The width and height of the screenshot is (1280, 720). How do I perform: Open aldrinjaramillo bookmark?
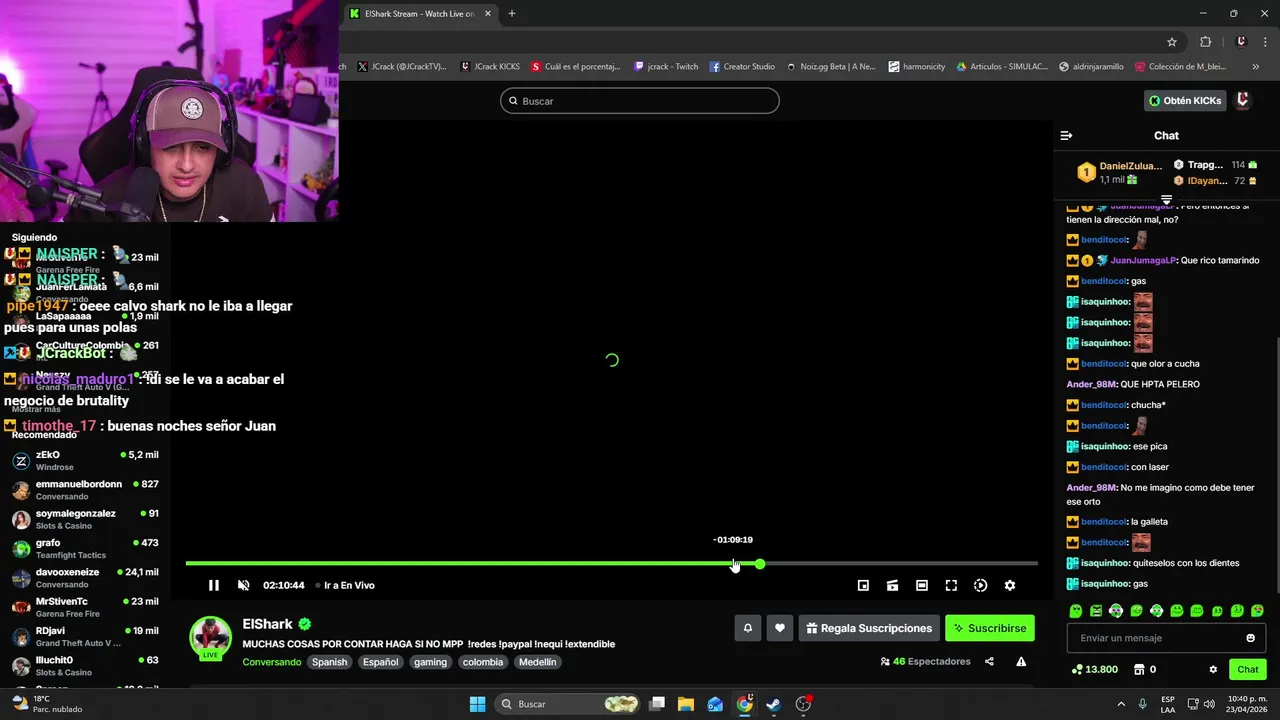pyautogui.click(x=1091, y=67)
